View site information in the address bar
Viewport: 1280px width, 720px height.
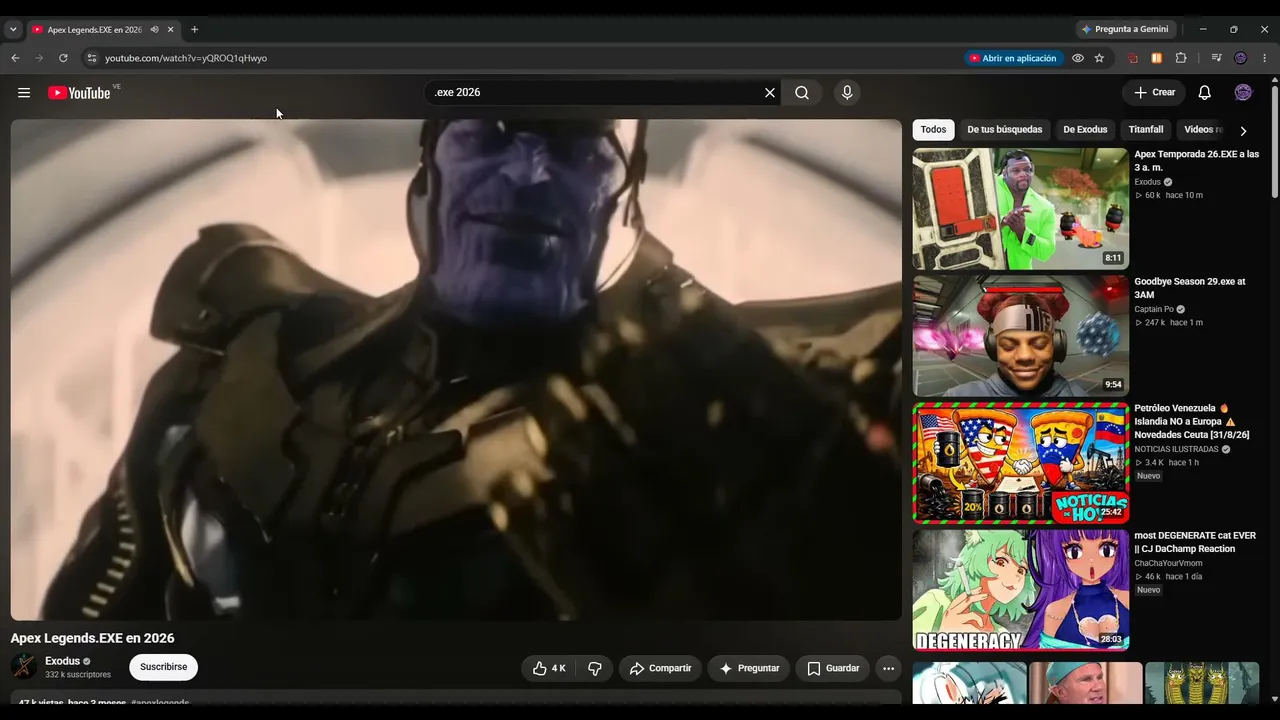[92, 58]
